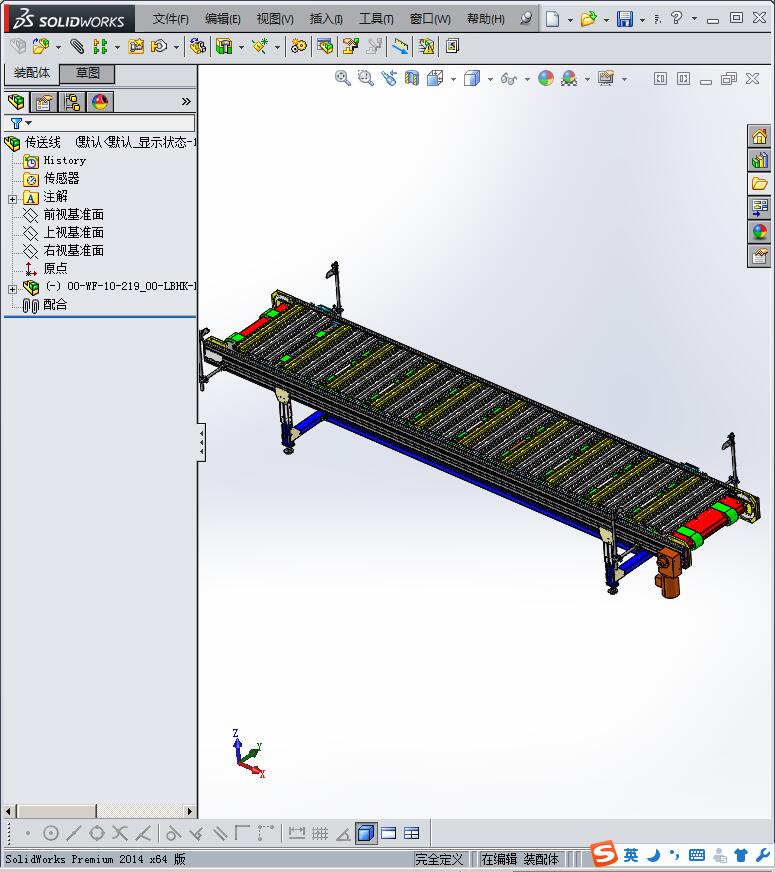Click the Section View icon
The width and height of the screenshot is (775, 872).
(x=412, y=78)
